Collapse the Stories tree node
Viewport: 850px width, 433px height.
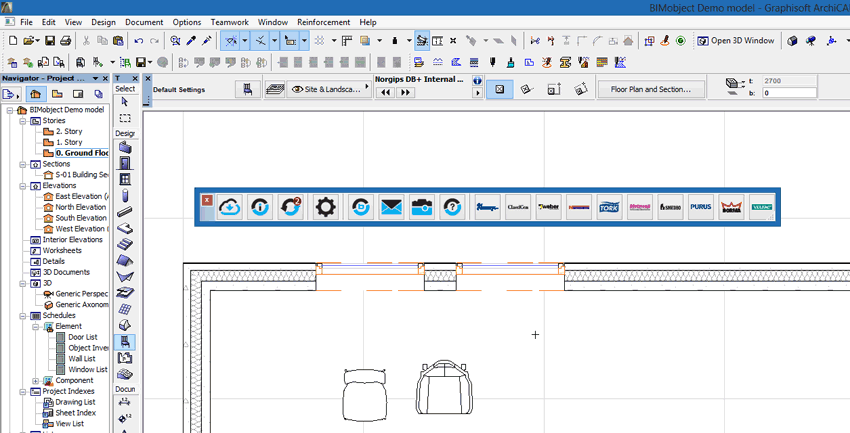point(23,121)
